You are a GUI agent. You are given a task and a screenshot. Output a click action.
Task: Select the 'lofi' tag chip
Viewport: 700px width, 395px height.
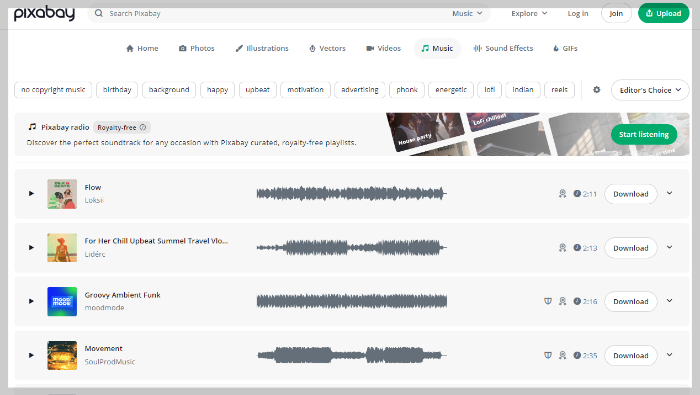pyautogui.click(x=490, y=90)
